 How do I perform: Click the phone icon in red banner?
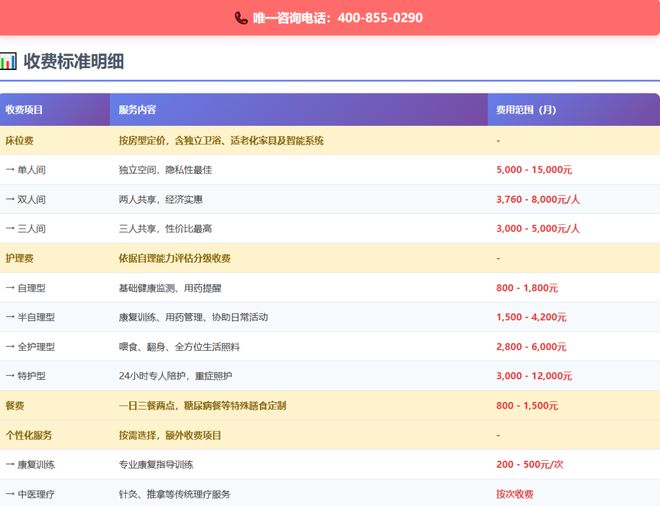241,18
